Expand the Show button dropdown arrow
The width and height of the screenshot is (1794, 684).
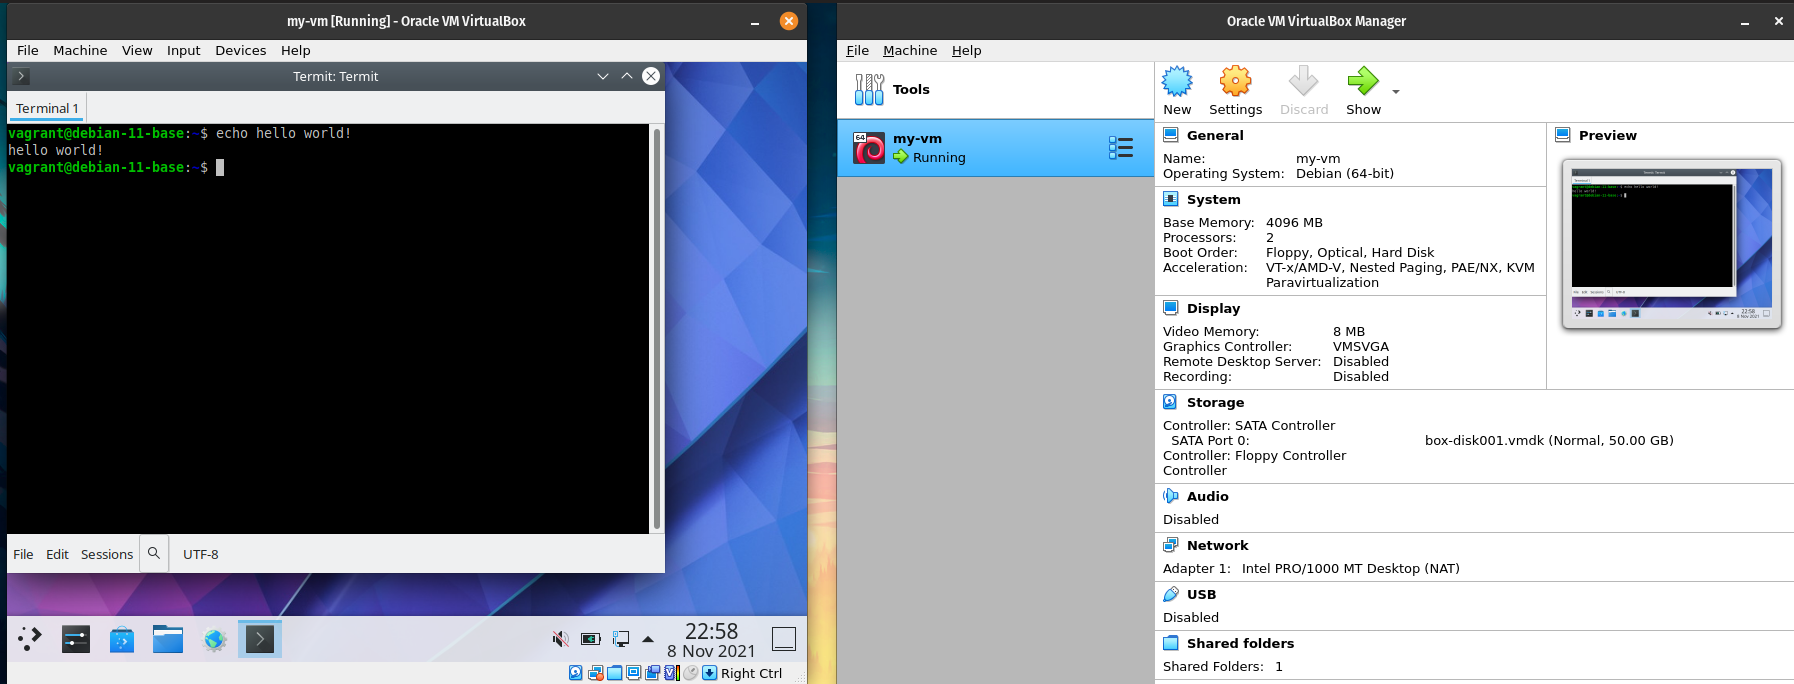tap(1396, 92)
